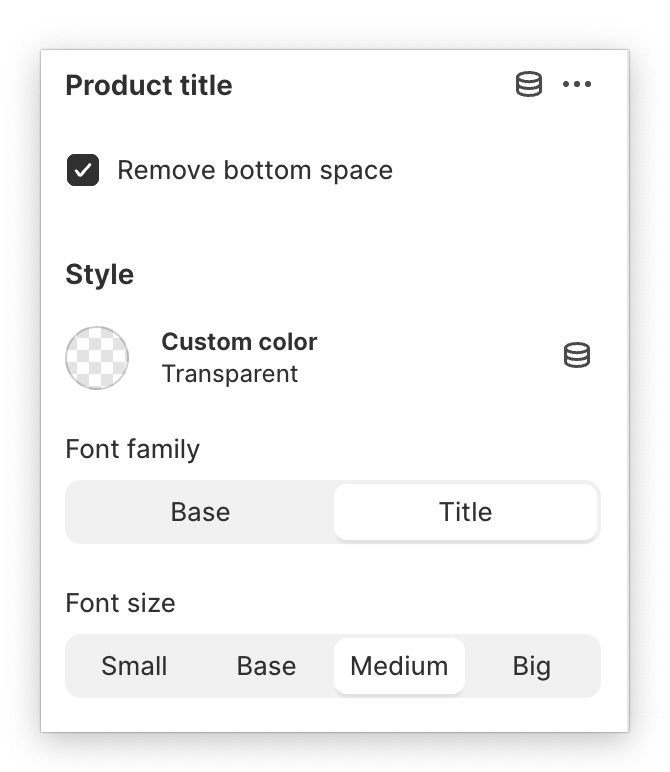This screenshot has width=670, height=772.
Task: Click the database icon beside Product title
Action: tap(529, 85)
